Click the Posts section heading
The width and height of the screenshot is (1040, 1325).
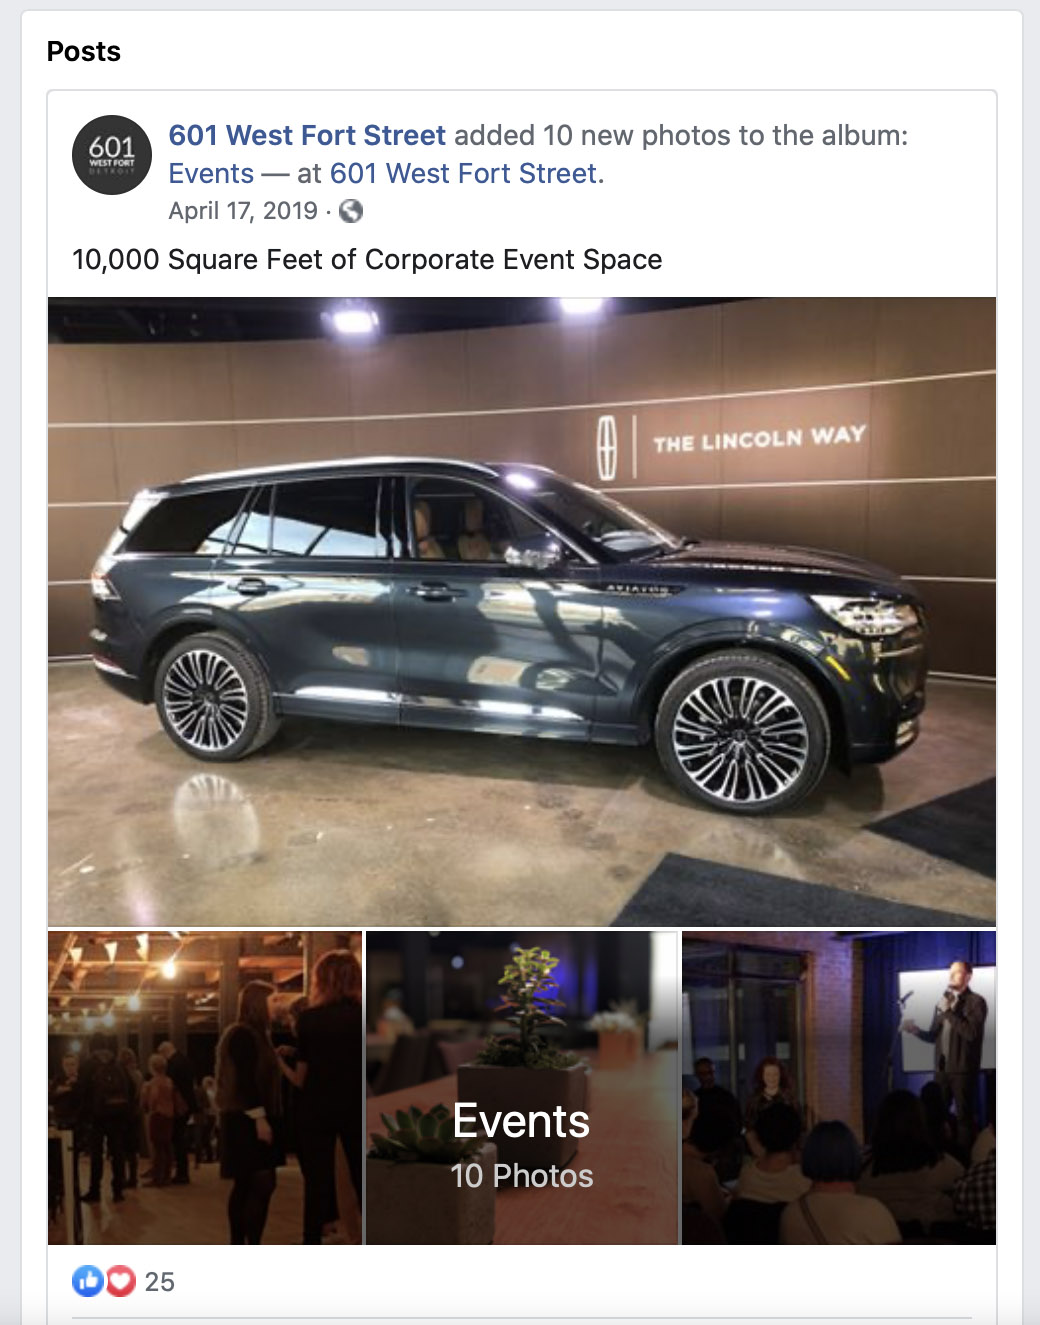84,51
